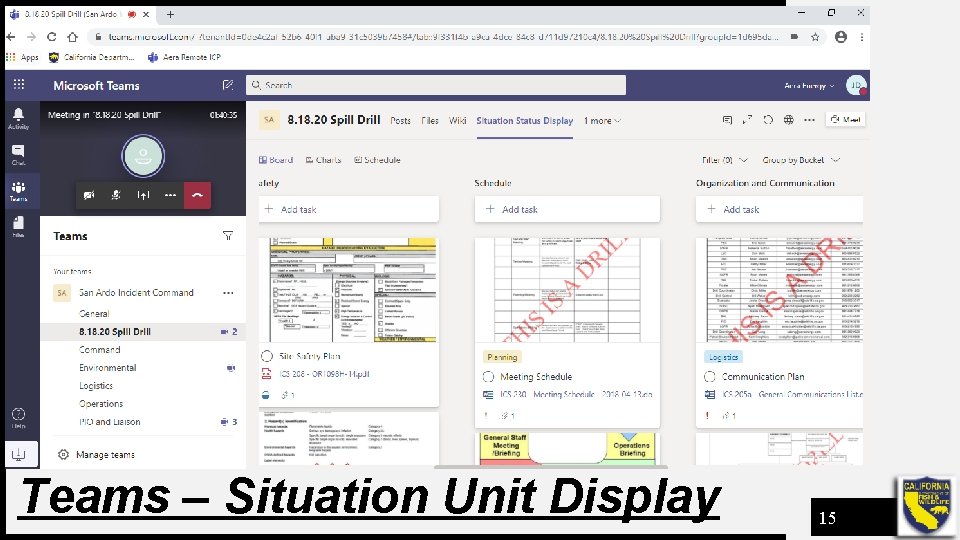
Task: Filter the Teams list with funnel icon
Action: [228, 236]
